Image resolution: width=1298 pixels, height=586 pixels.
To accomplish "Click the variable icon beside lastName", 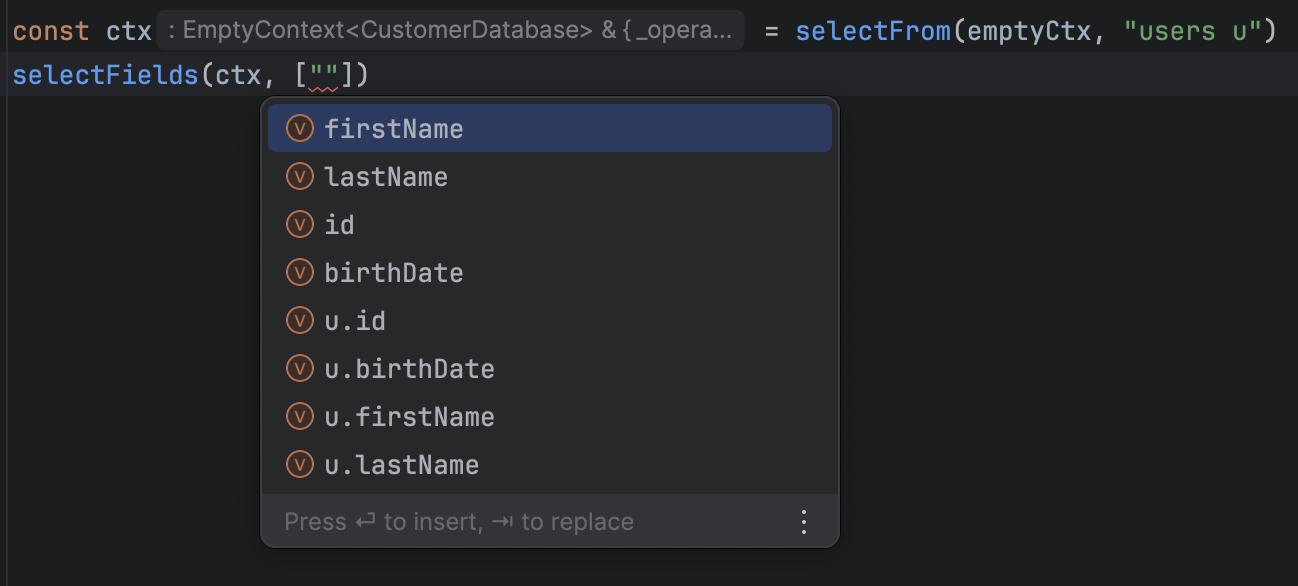I will [x=300, y=177].
